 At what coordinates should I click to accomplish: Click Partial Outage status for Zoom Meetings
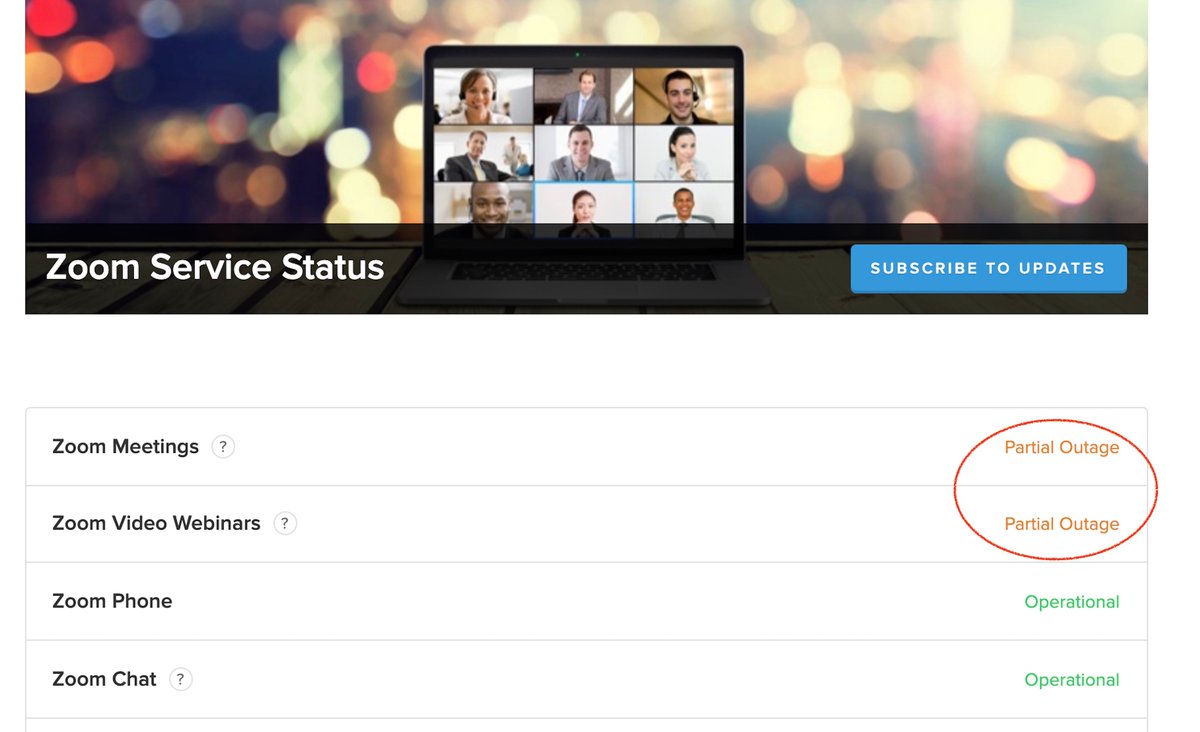1061,447
